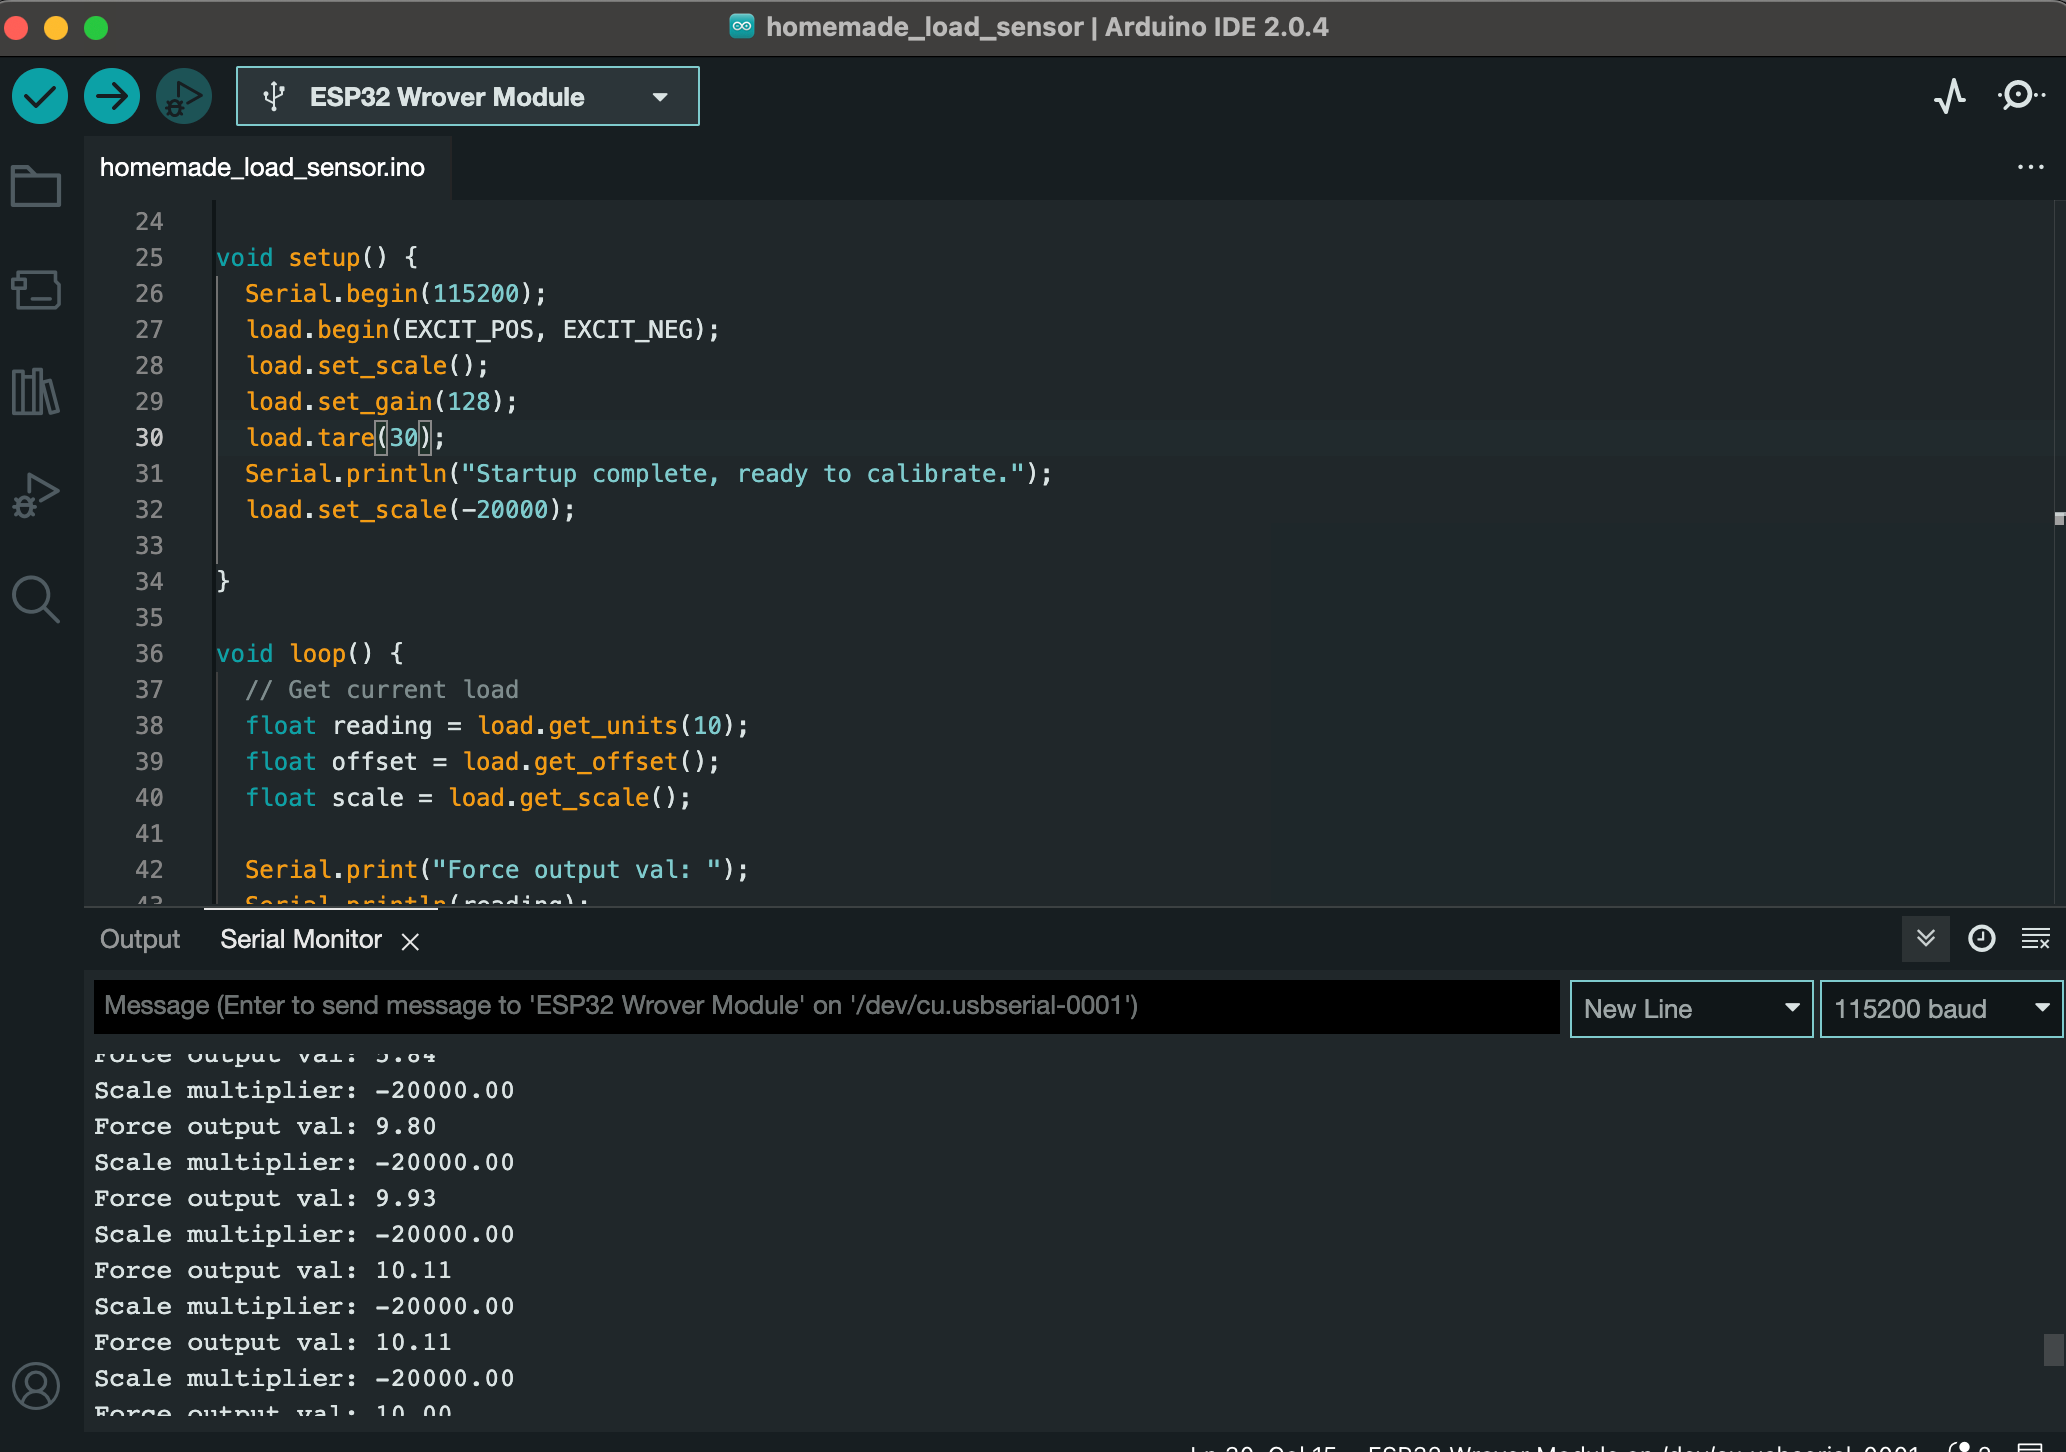This screenshot has width=2066, height=1452.
Task: Start debugging with the debug play icon
Action: pos(184,97)
